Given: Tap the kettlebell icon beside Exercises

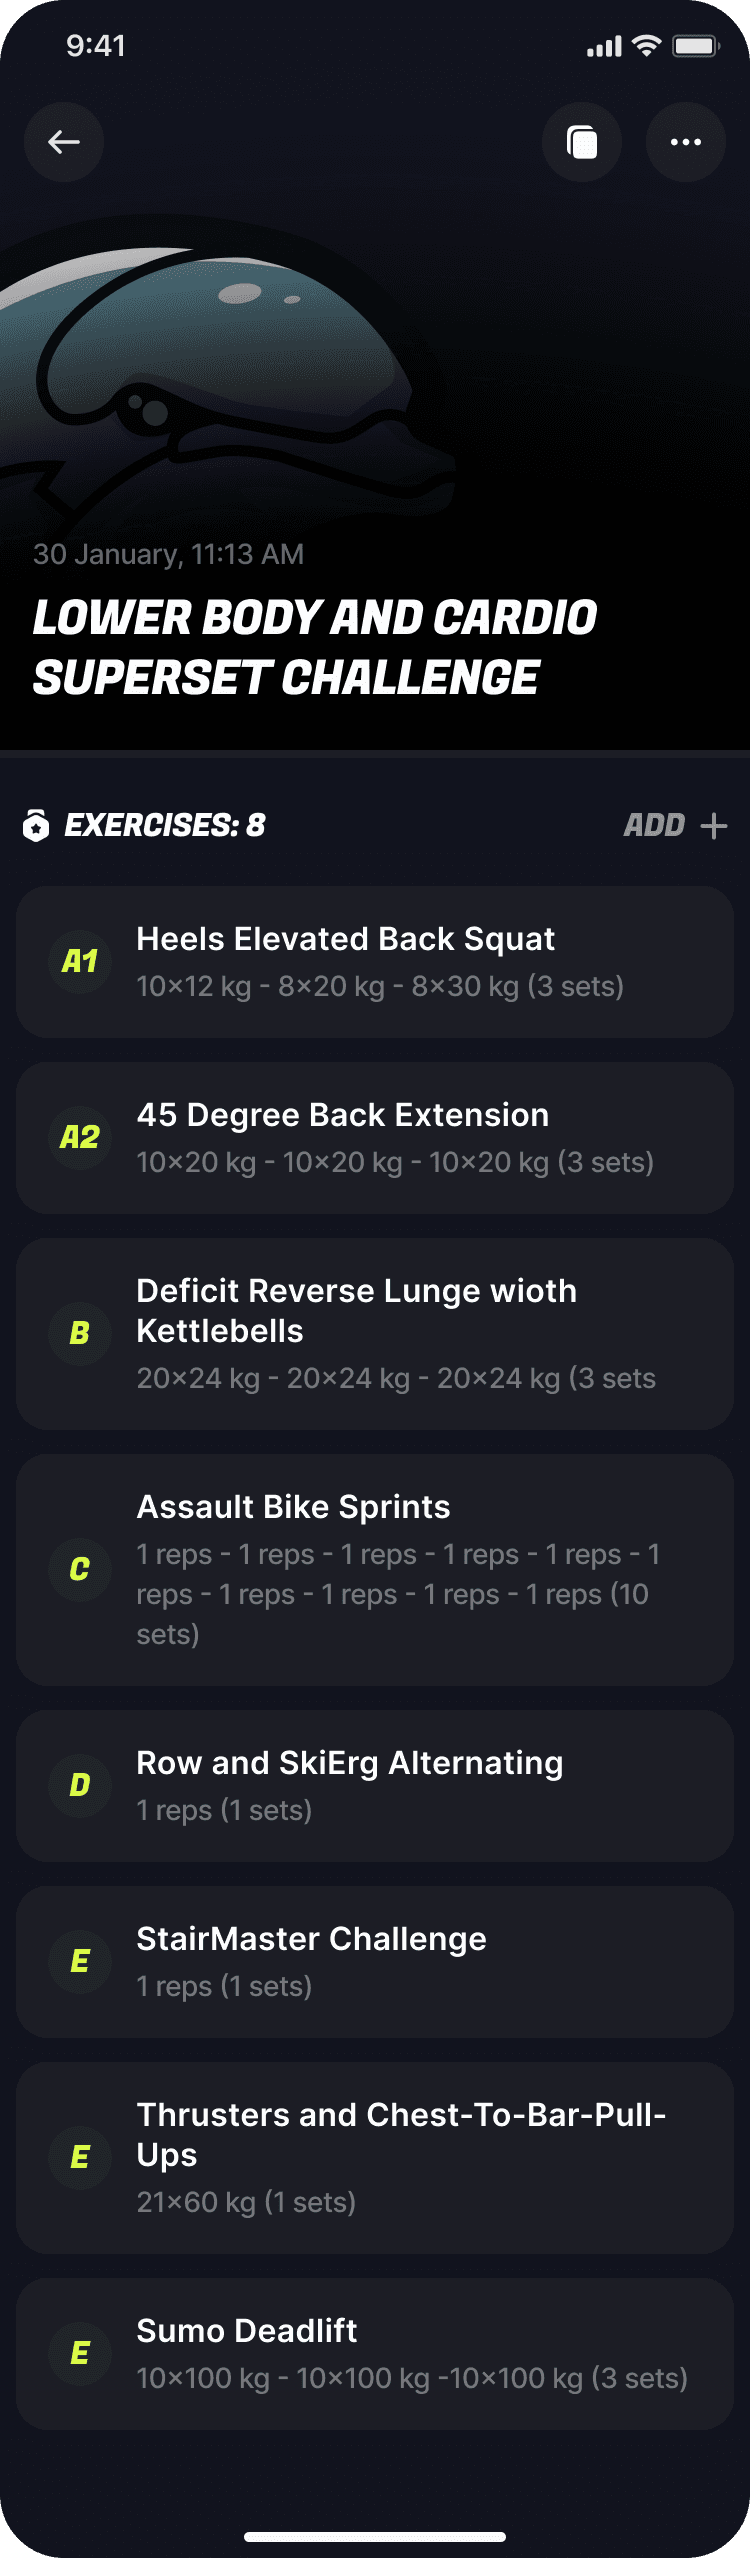Looking at the screenshot, I should pos(35,826).
